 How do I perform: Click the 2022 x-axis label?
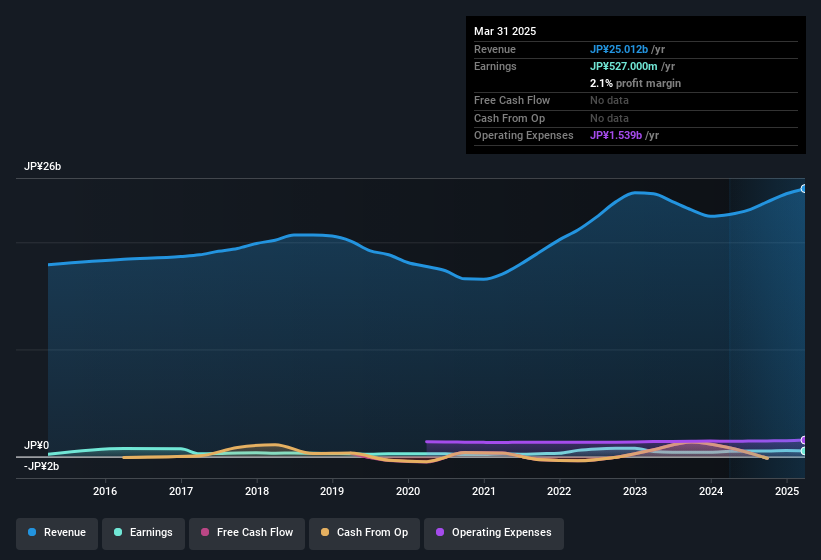coord(559,491)
